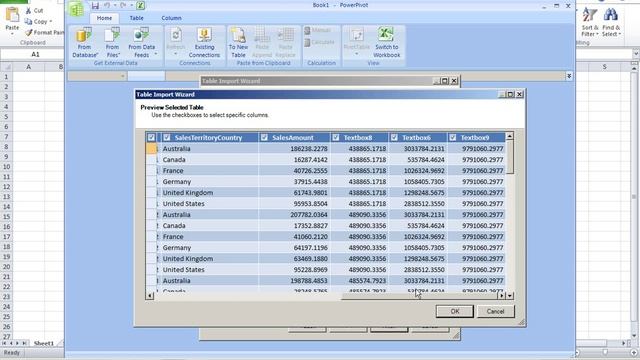The image size is (640, 360).
Task: Click the first Australia row cell
Action: (209, 149)
